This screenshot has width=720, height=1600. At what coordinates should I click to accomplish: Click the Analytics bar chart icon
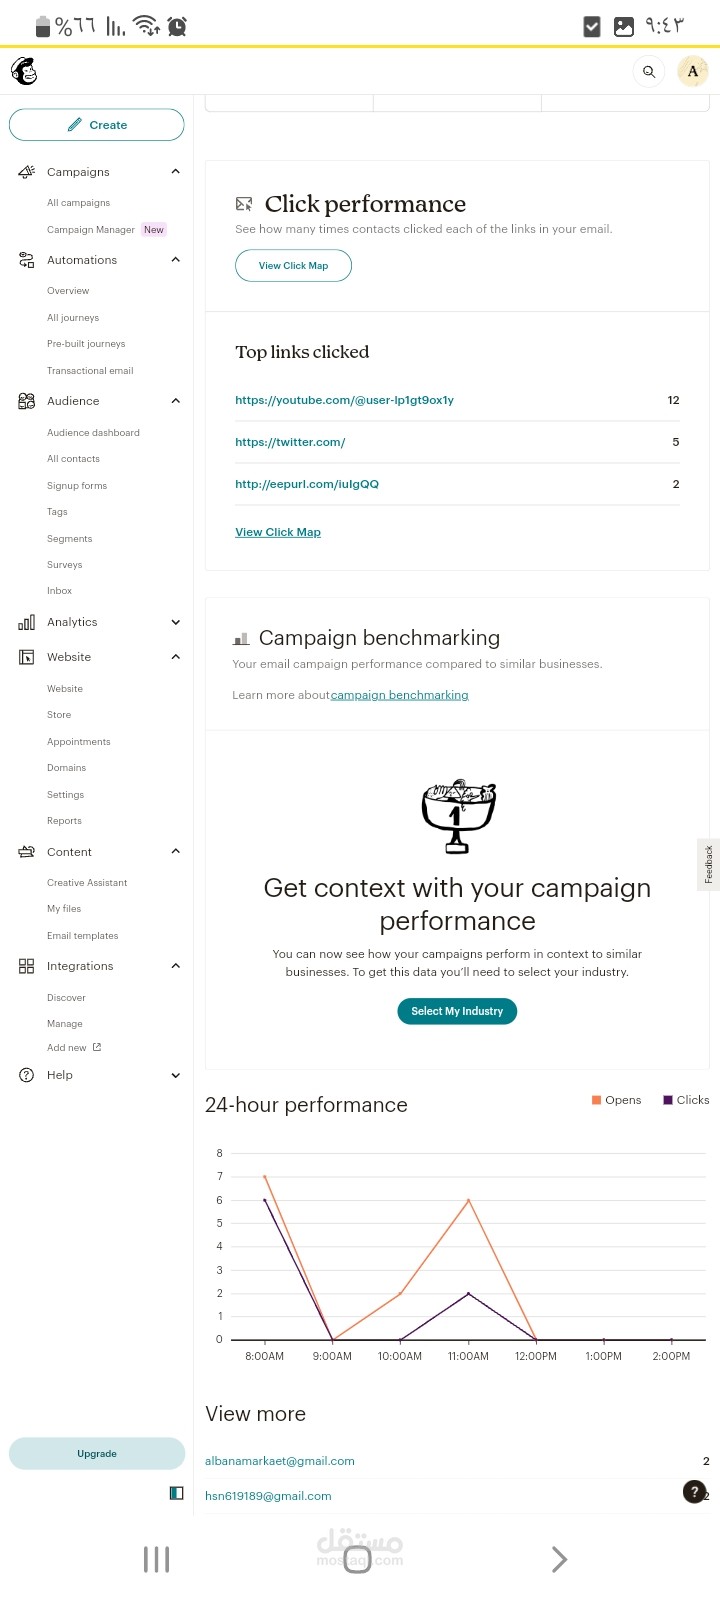pyautogui.click(x=27, y=622)
